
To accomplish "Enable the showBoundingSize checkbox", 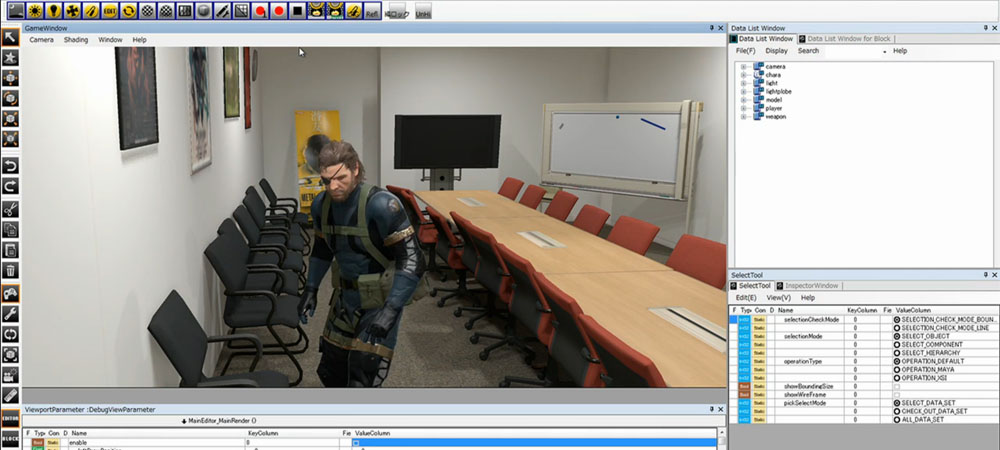I will [896, 386].
